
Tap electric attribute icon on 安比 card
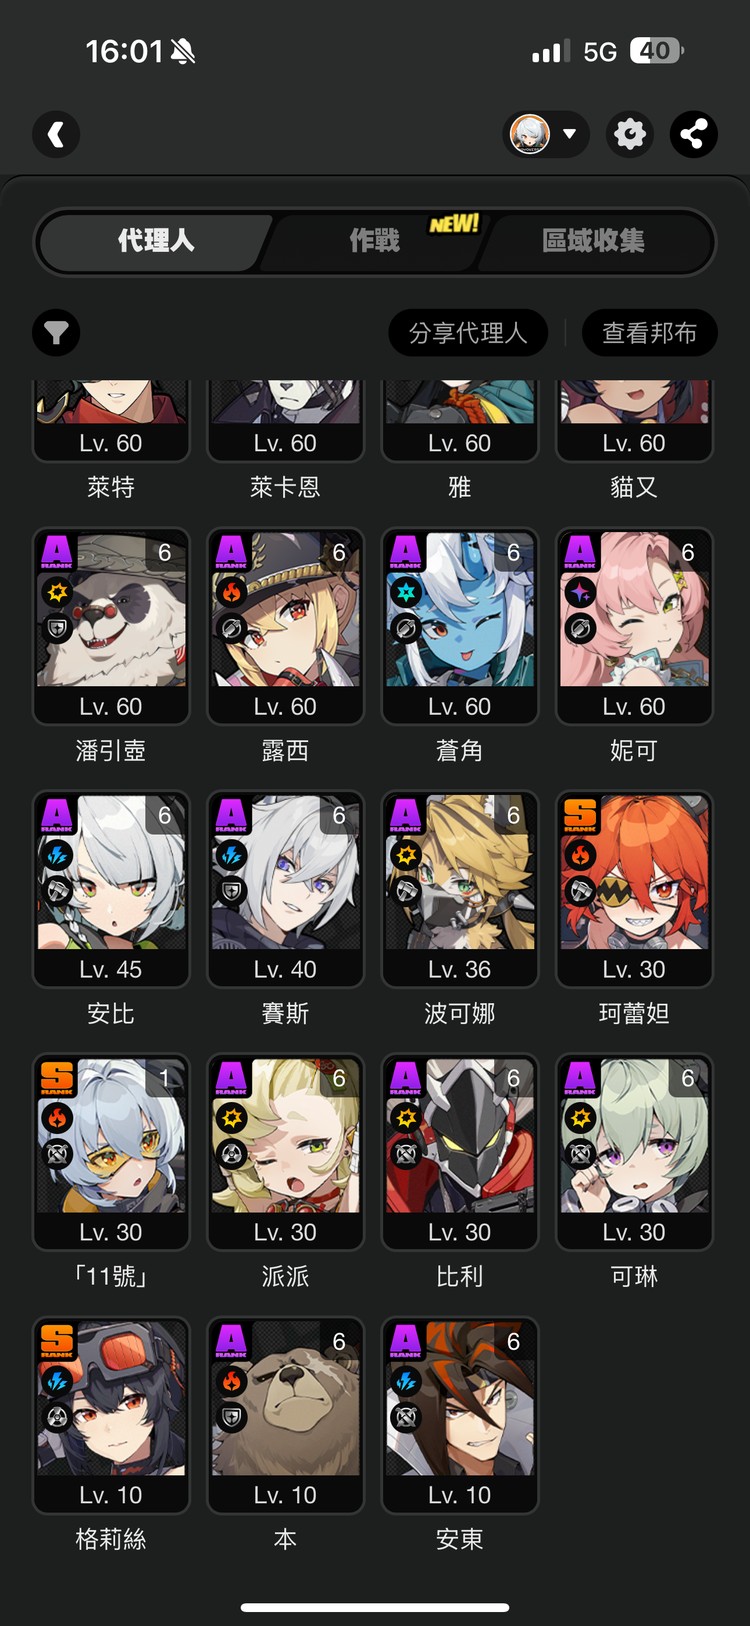coord(58,855)
